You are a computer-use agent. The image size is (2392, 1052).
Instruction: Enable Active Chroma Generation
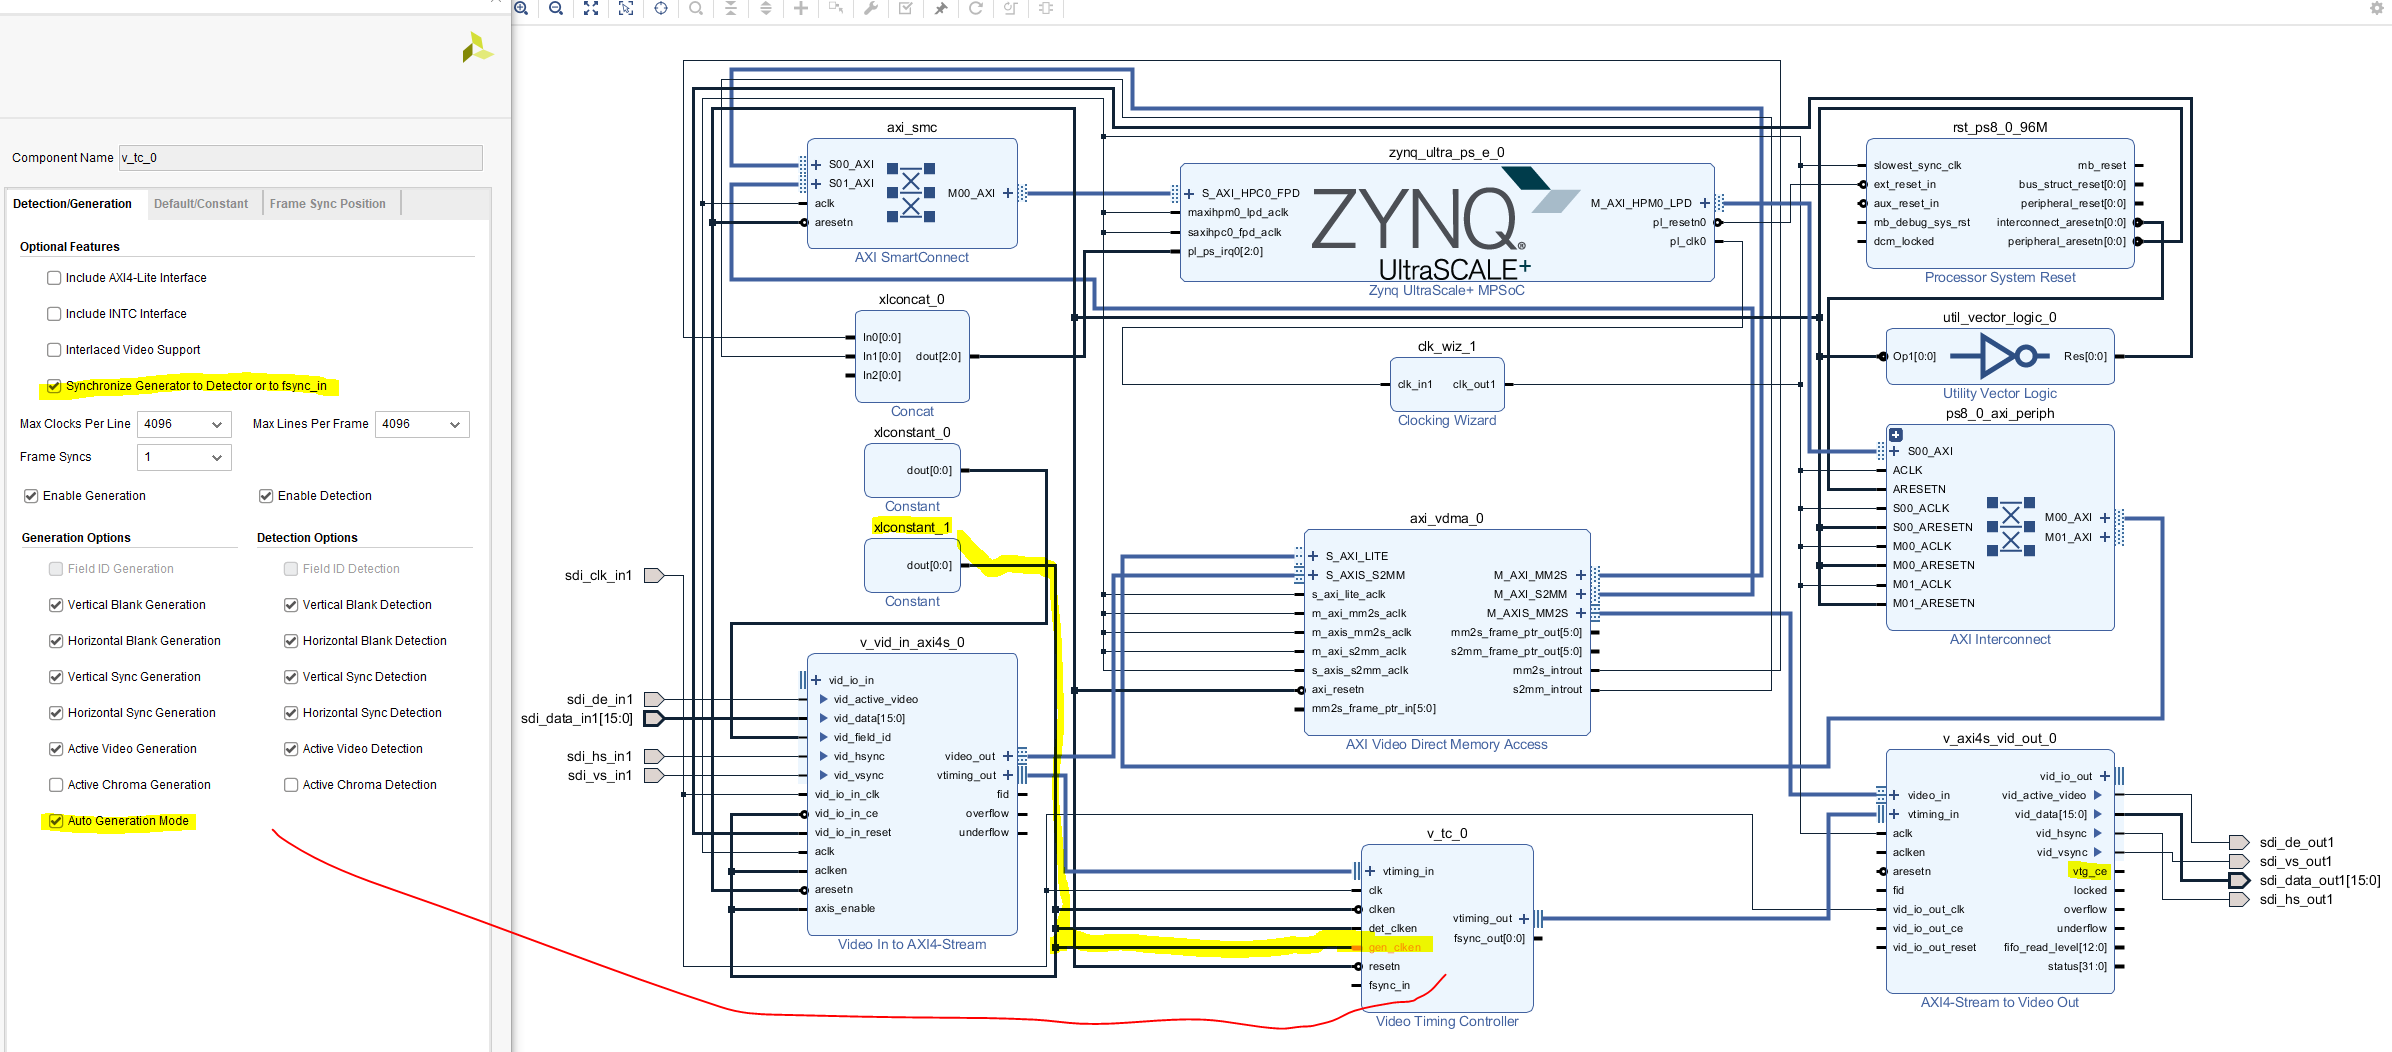(x=55, y=784)
